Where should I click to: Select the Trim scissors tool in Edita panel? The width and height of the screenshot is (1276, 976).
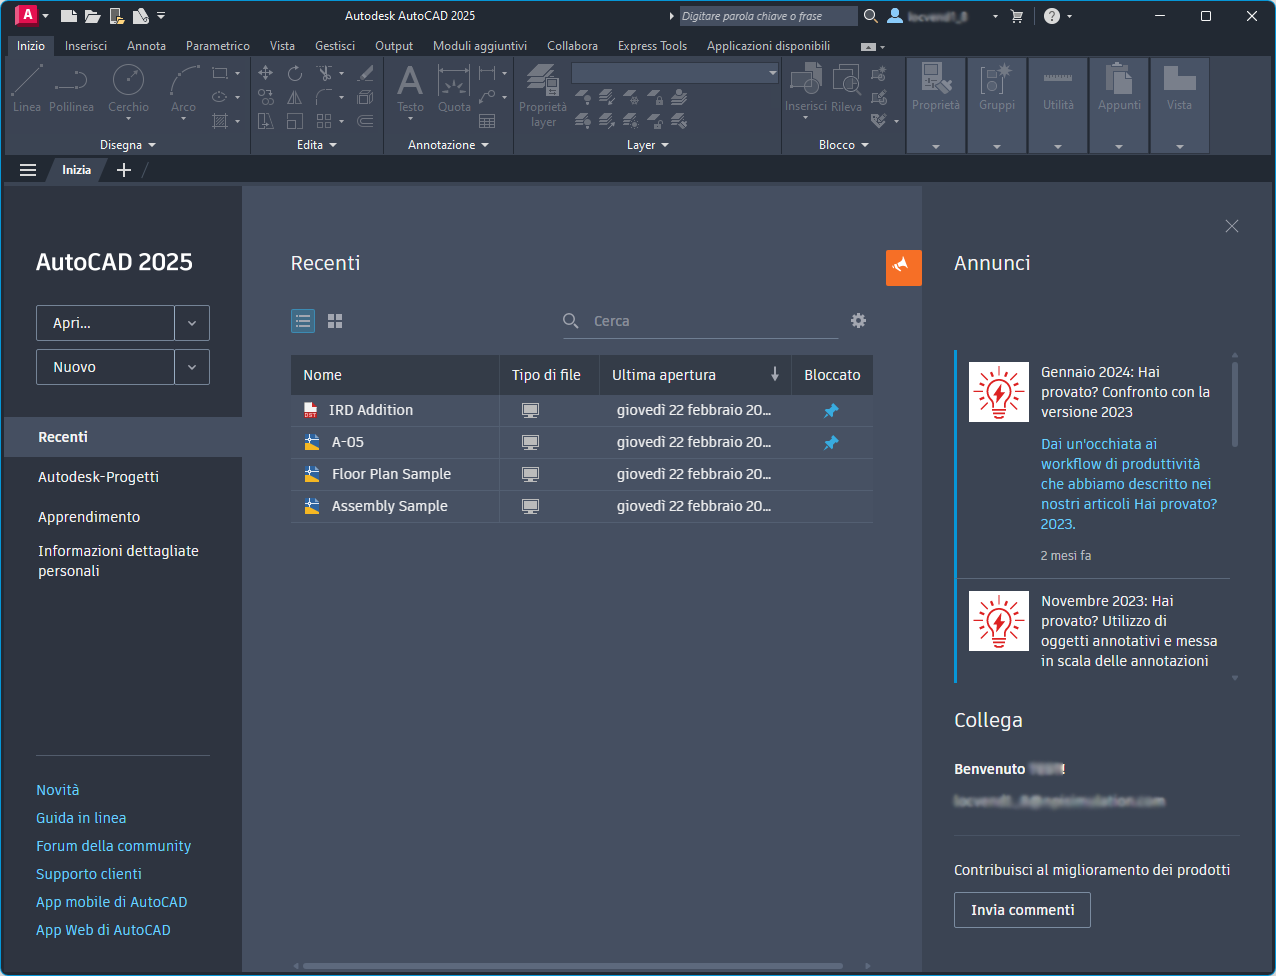pos(324,73)
